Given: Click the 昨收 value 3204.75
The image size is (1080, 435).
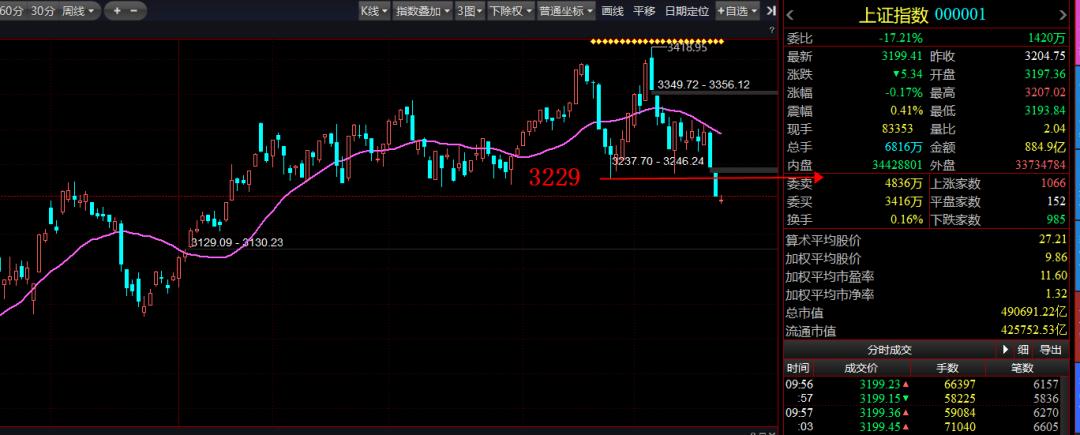Looking at the screenshot, I should tap(1044, 56).
